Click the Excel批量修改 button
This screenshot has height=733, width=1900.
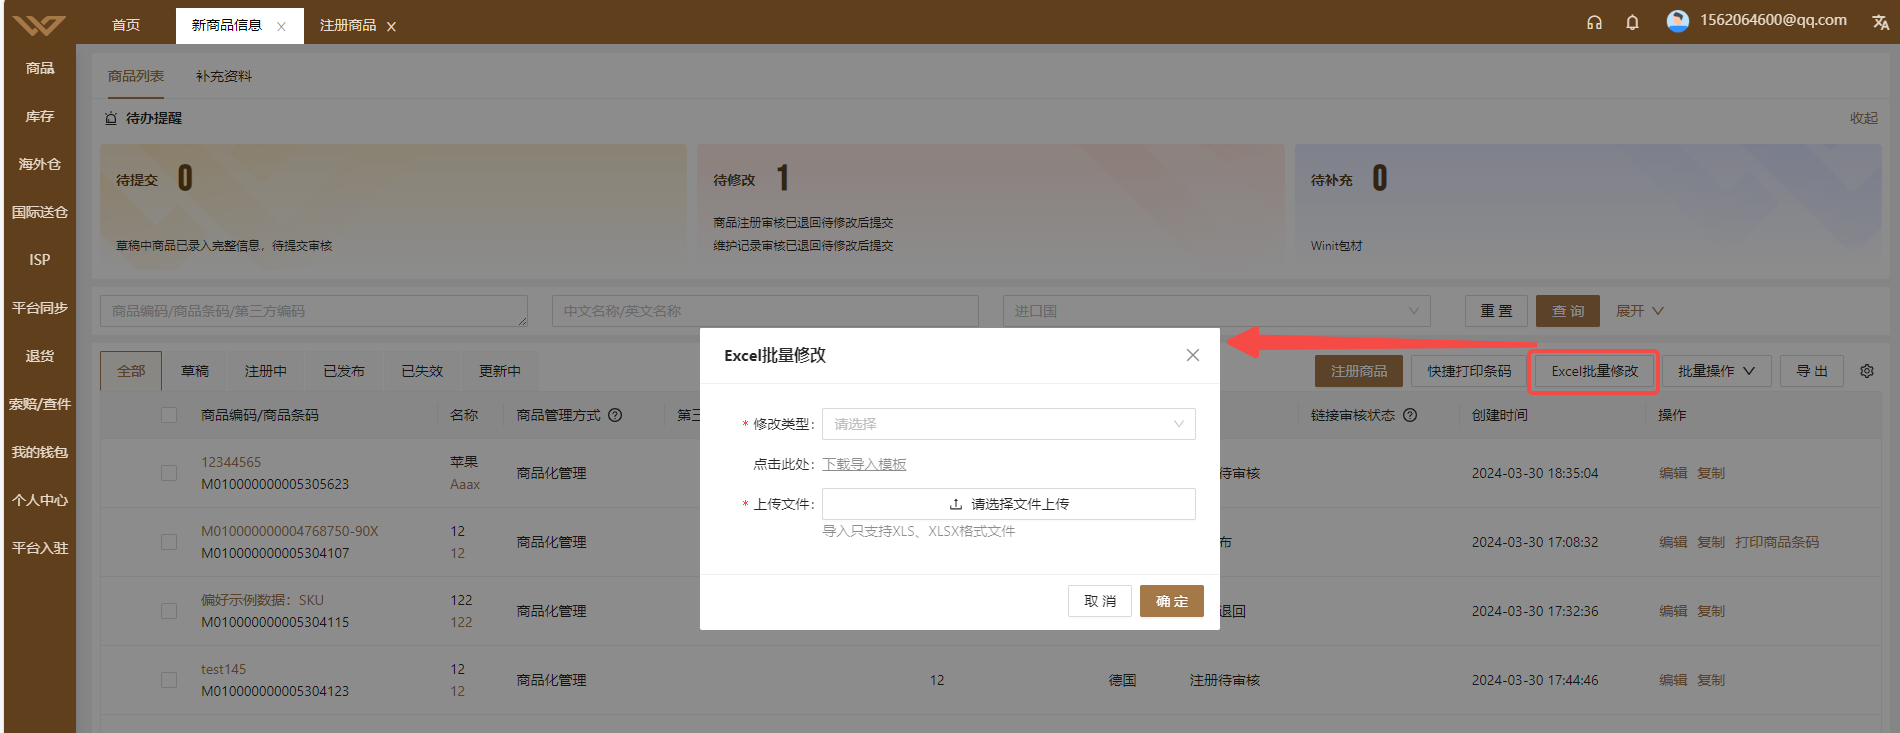click(1594, 371)
